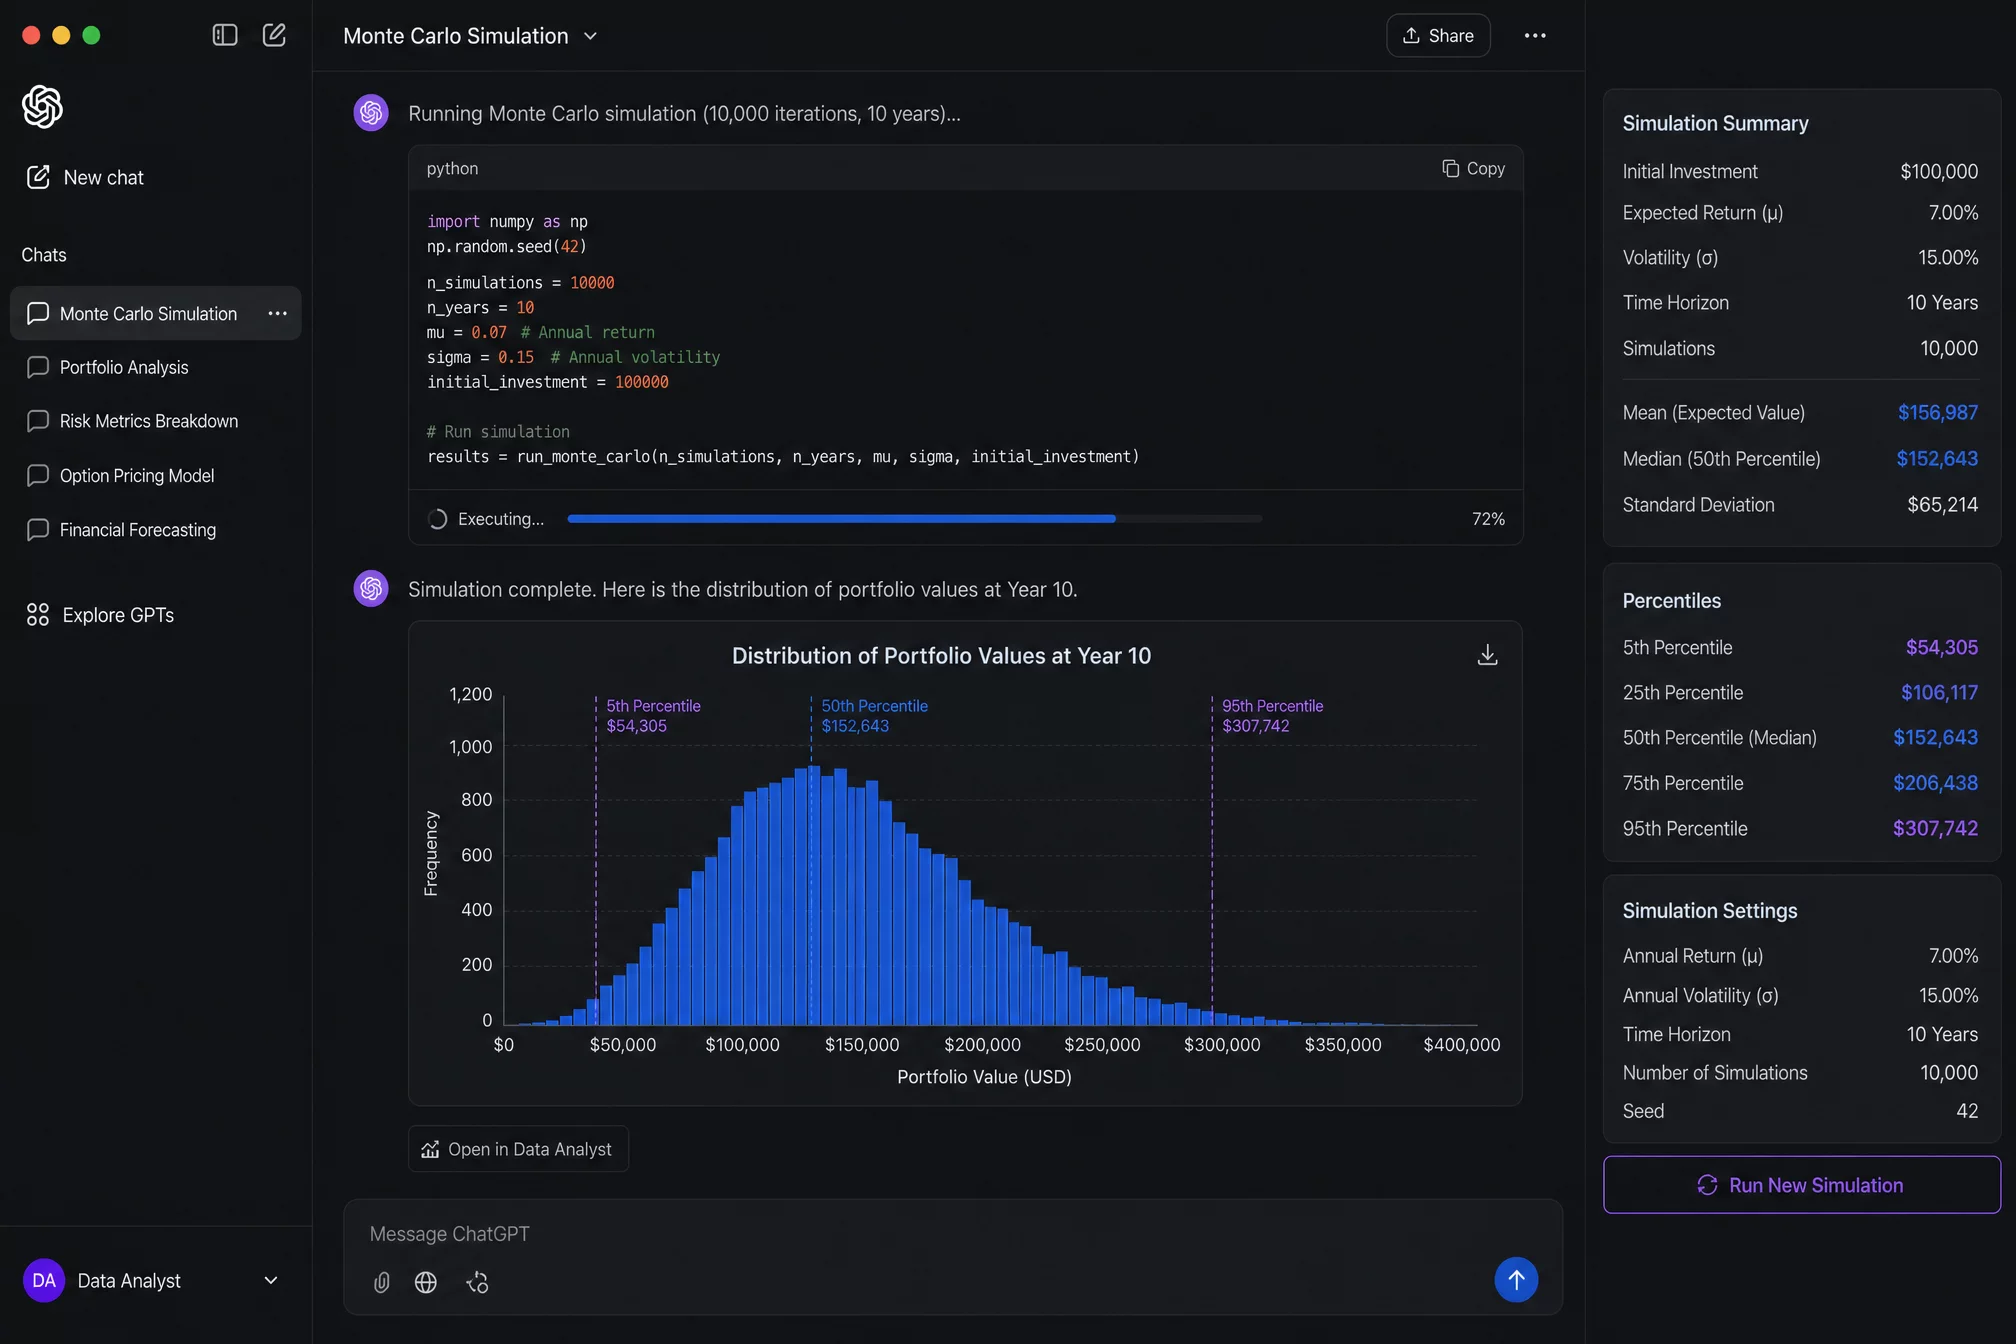Click the DA profile avatar

coord(44,1280)
